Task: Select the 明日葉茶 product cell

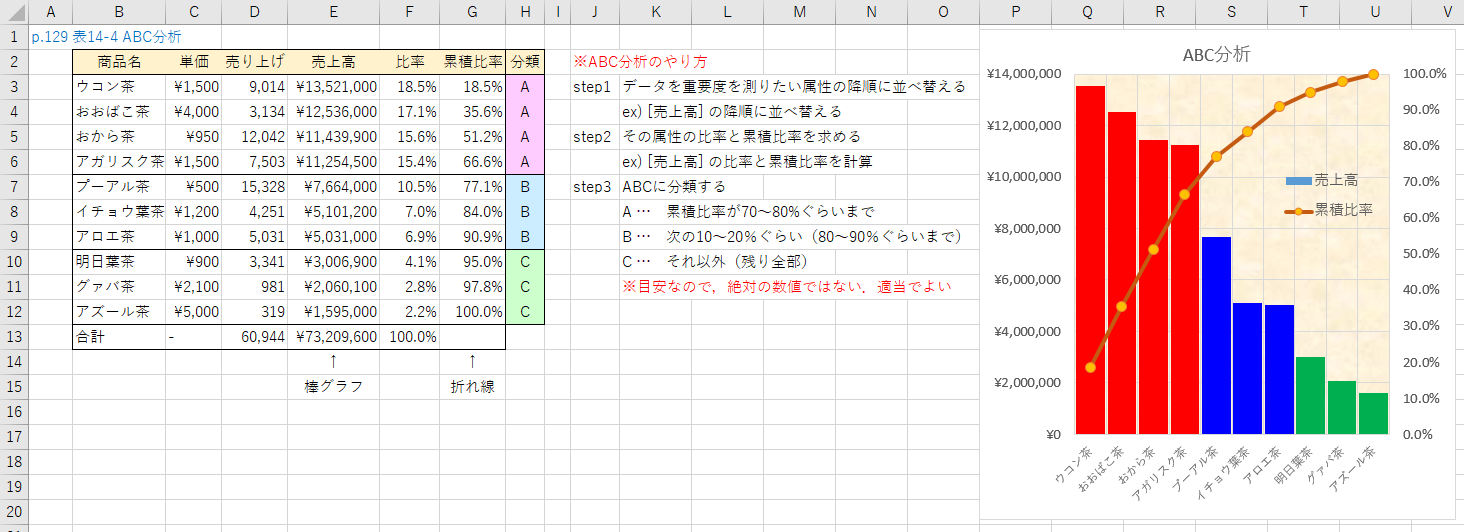Action: point(119,262)
